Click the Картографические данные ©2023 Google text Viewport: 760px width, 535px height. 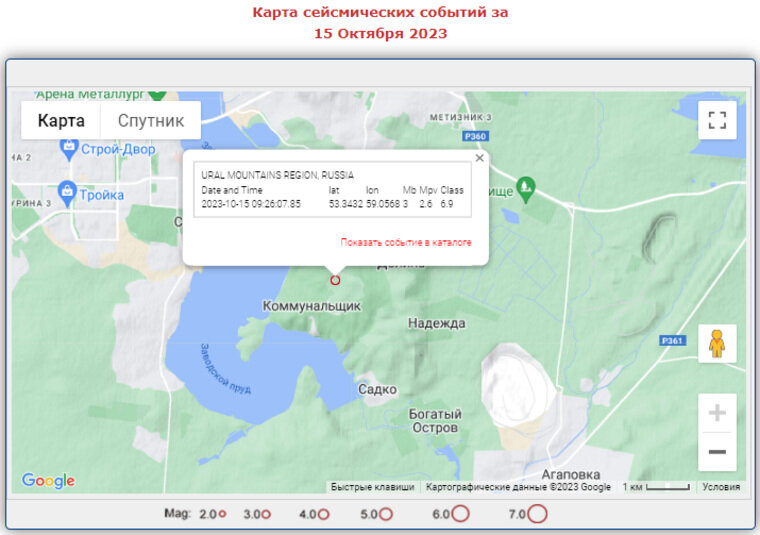point(518,487)
